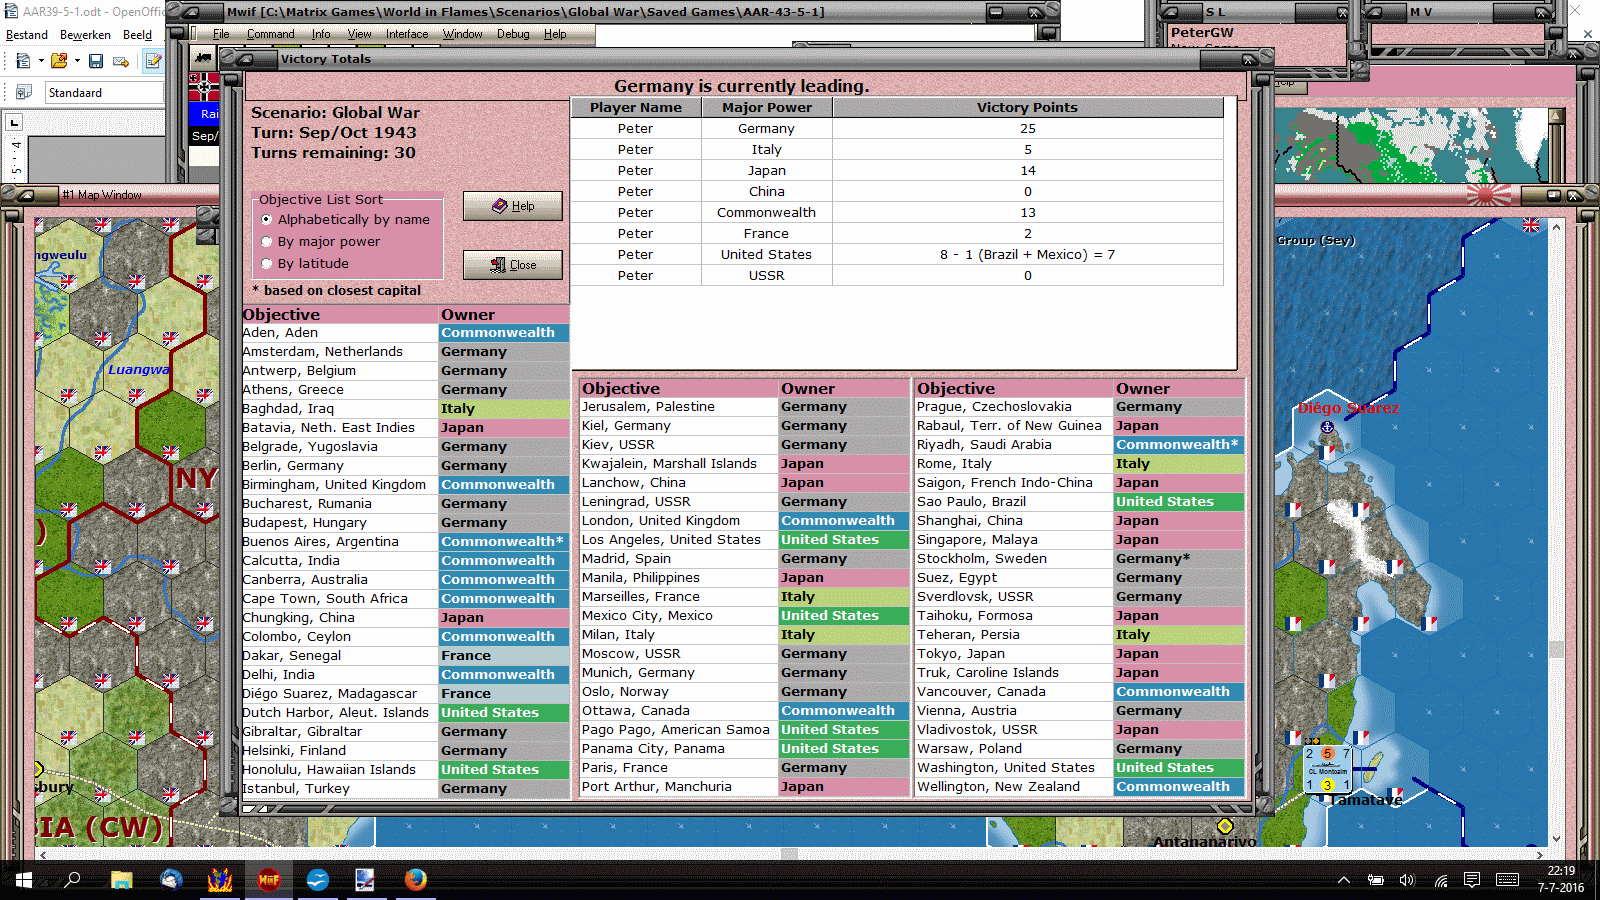This screenshot has height=900, width=1600.
Task: Open the Mwif Help menu
Action: (x=555, y=34)
